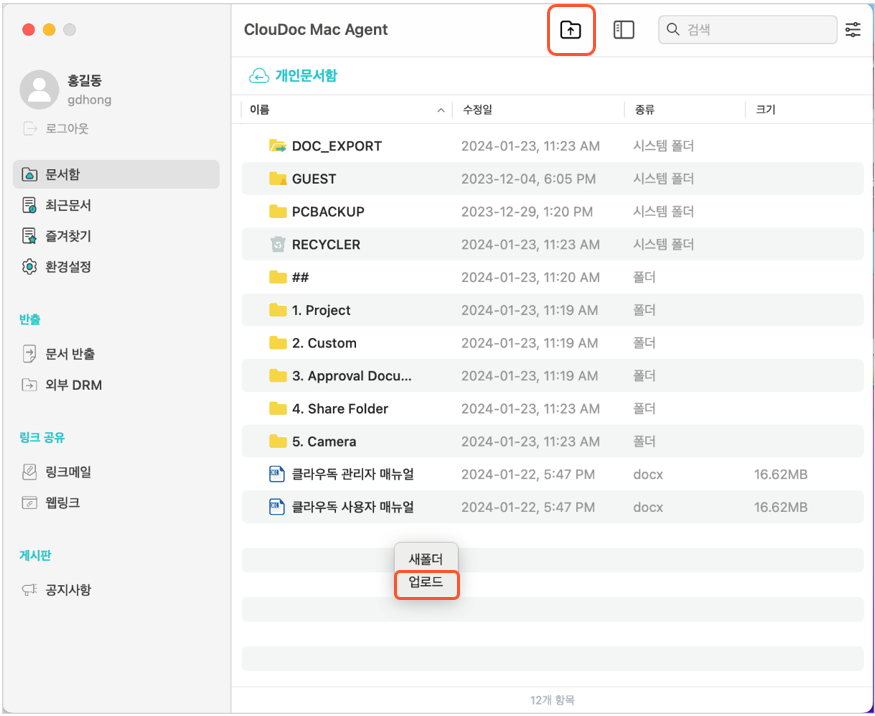Click the 홍길동 user name

point(84,81)
